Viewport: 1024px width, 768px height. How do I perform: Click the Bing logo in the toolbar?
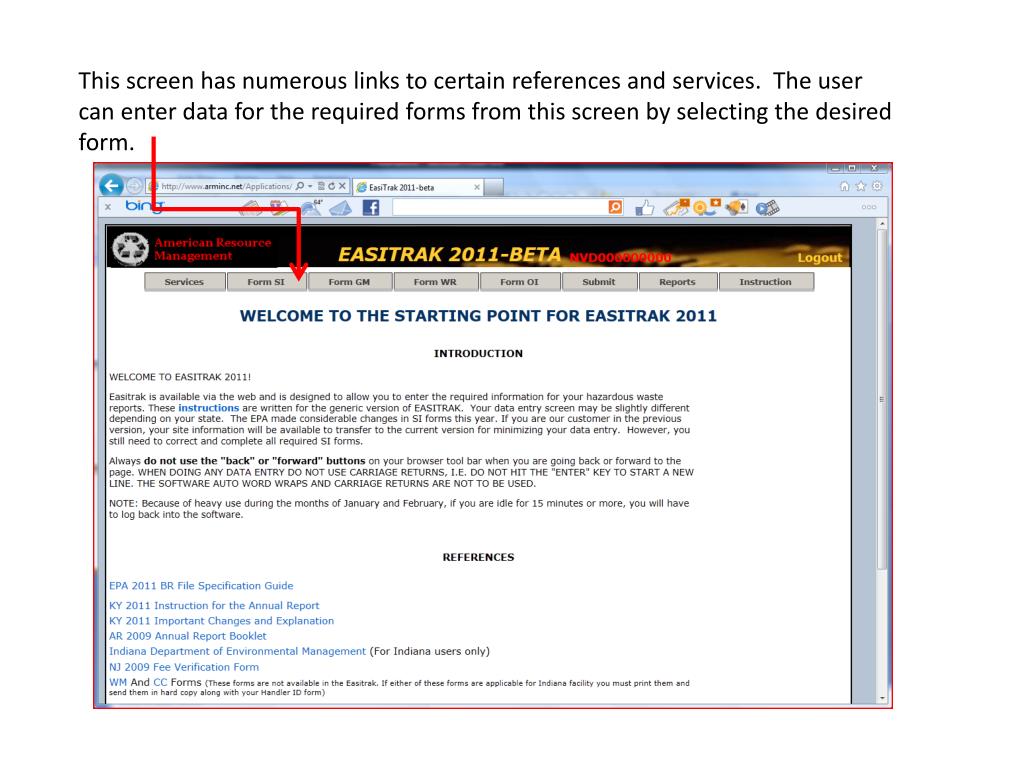[144, 206]
